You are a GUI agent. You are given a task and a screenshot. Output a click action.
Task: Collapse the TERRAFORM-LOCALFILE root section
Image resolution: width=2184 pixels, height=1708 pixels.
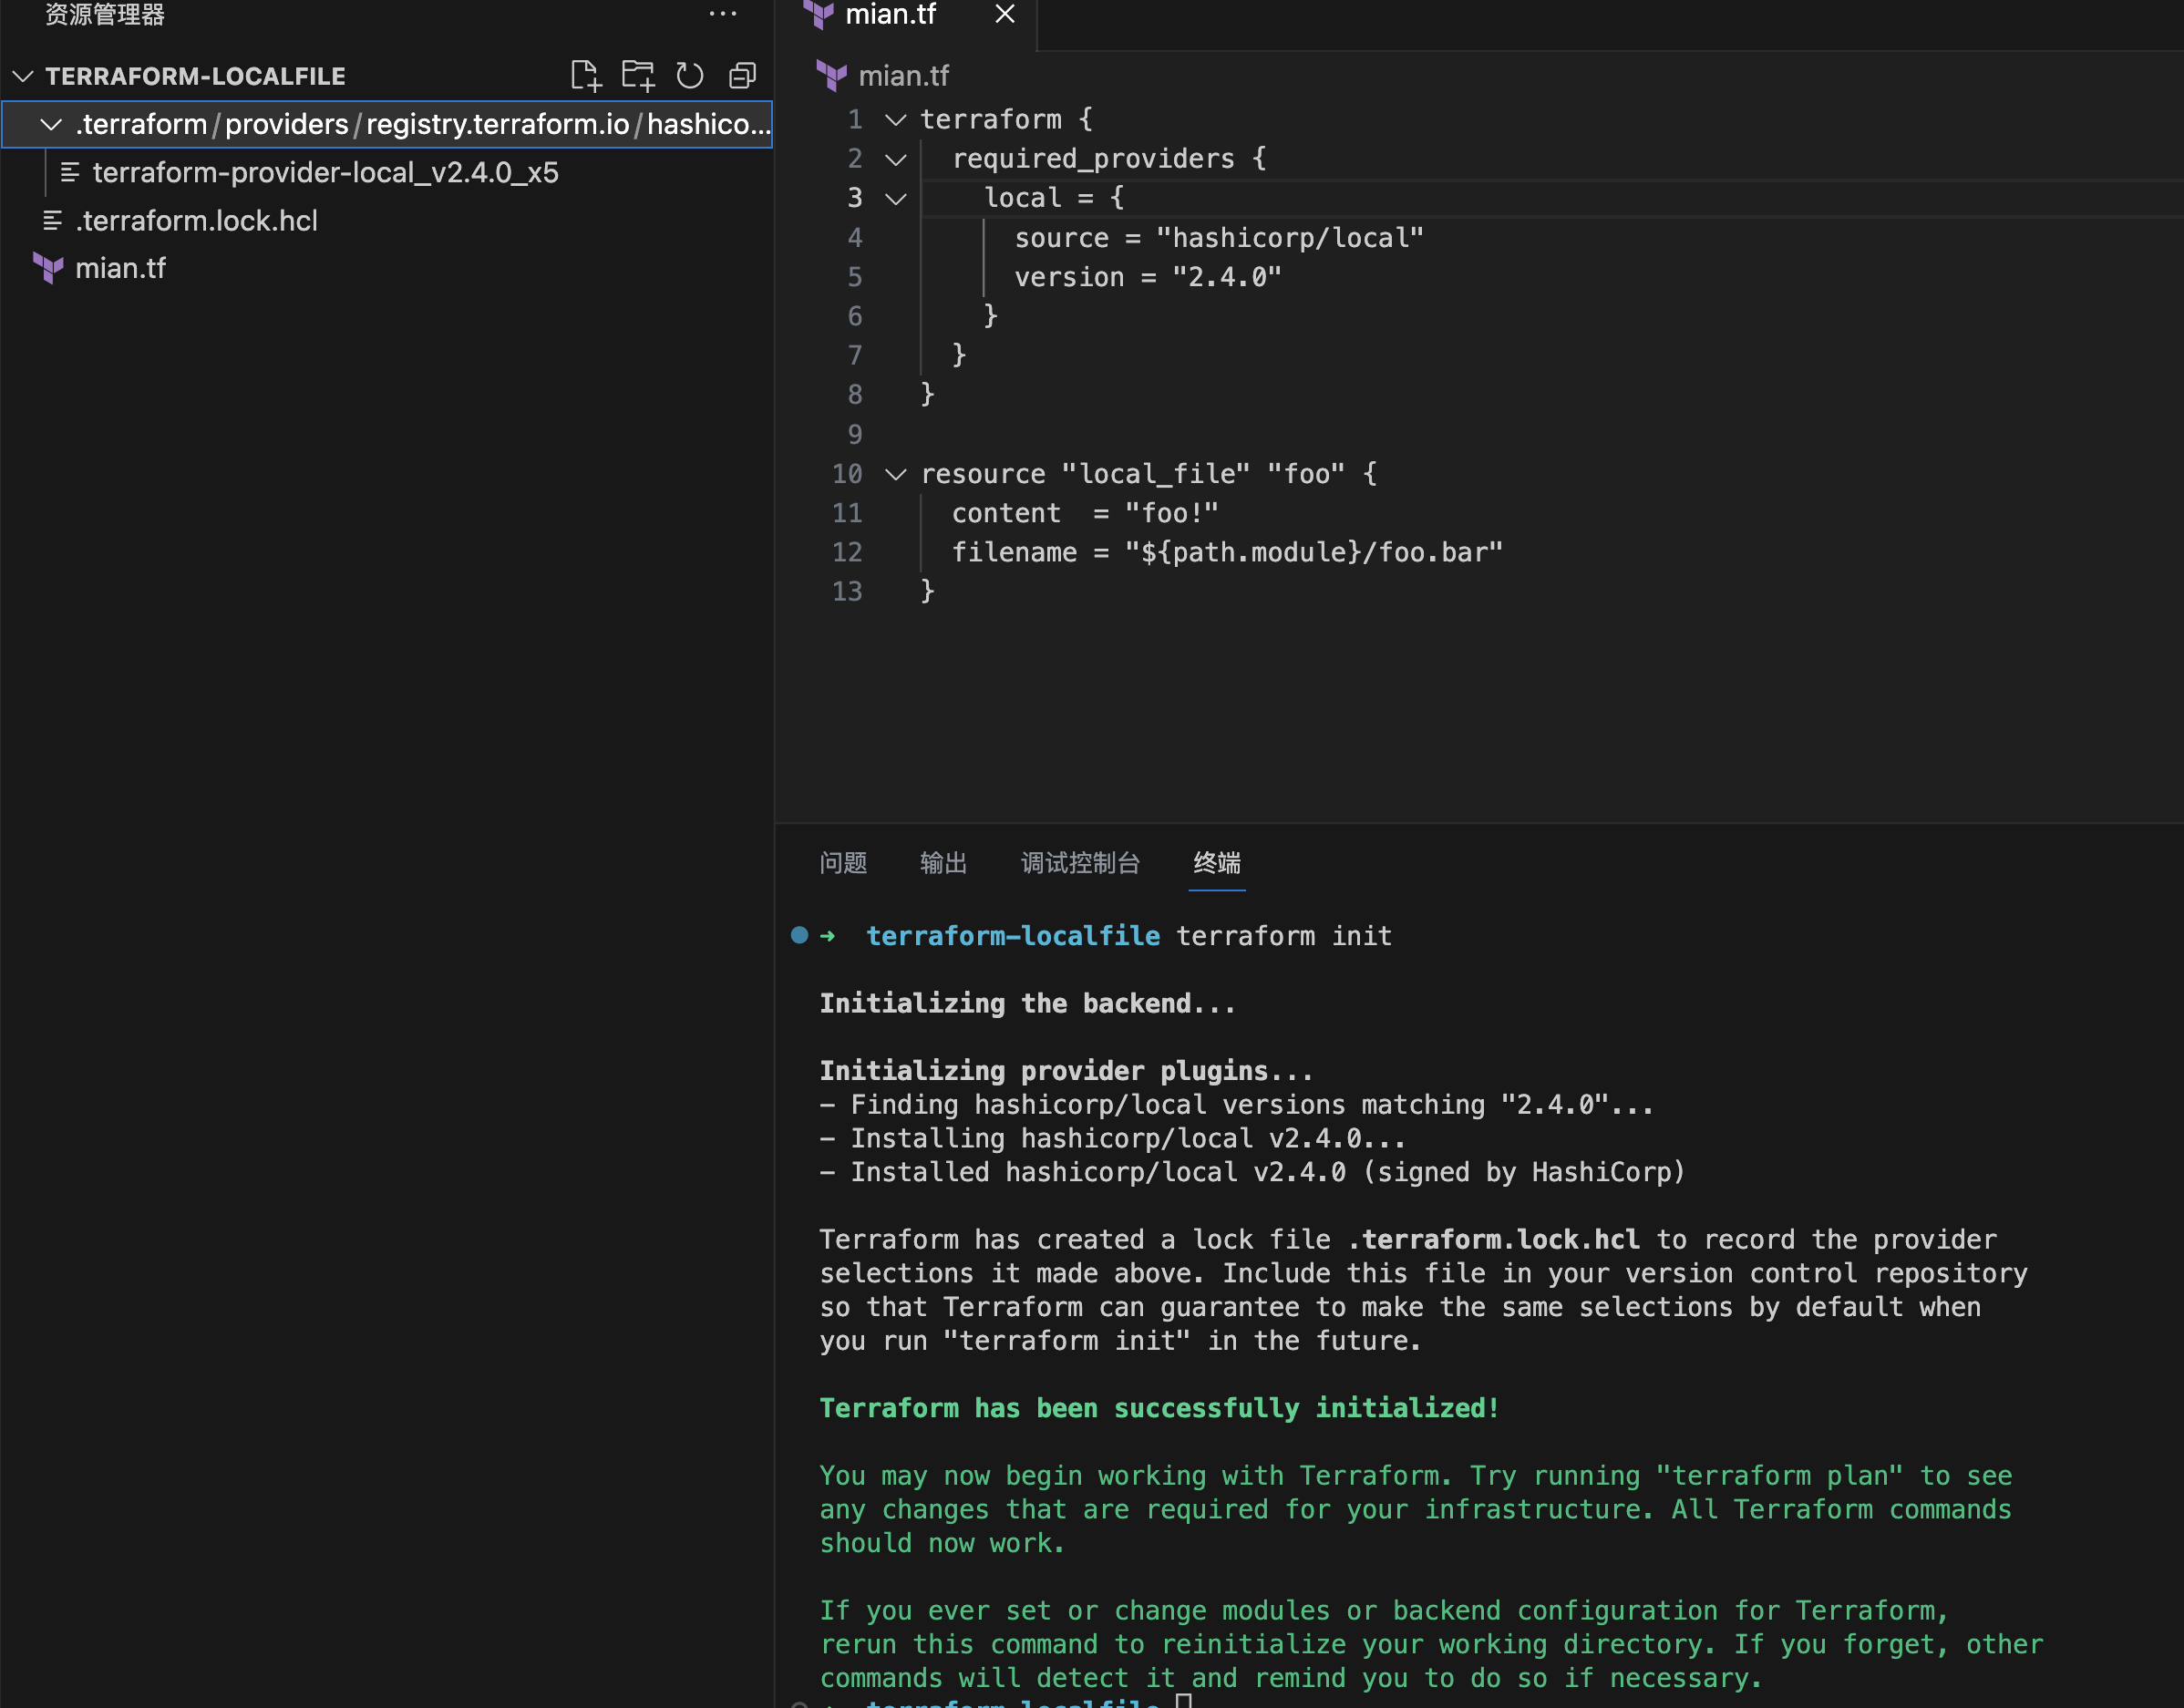pos(24,76)
